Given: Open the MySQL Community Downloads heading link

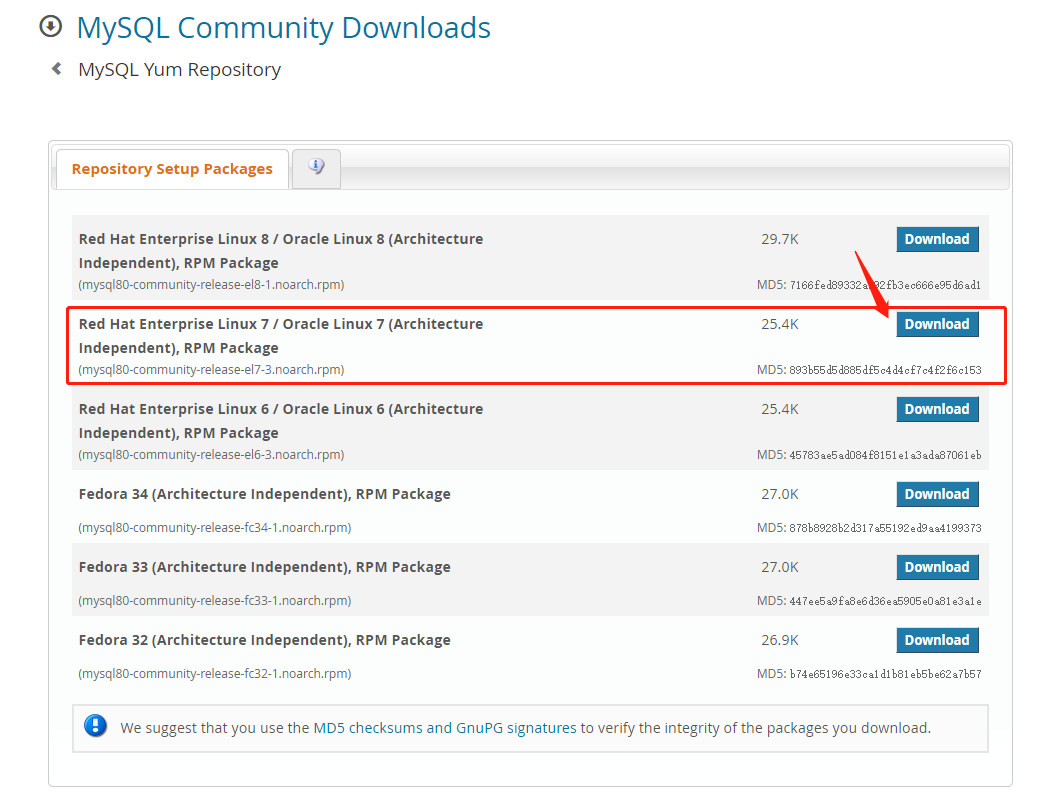Looking at the screenshot, I should (x=284, y=28).
